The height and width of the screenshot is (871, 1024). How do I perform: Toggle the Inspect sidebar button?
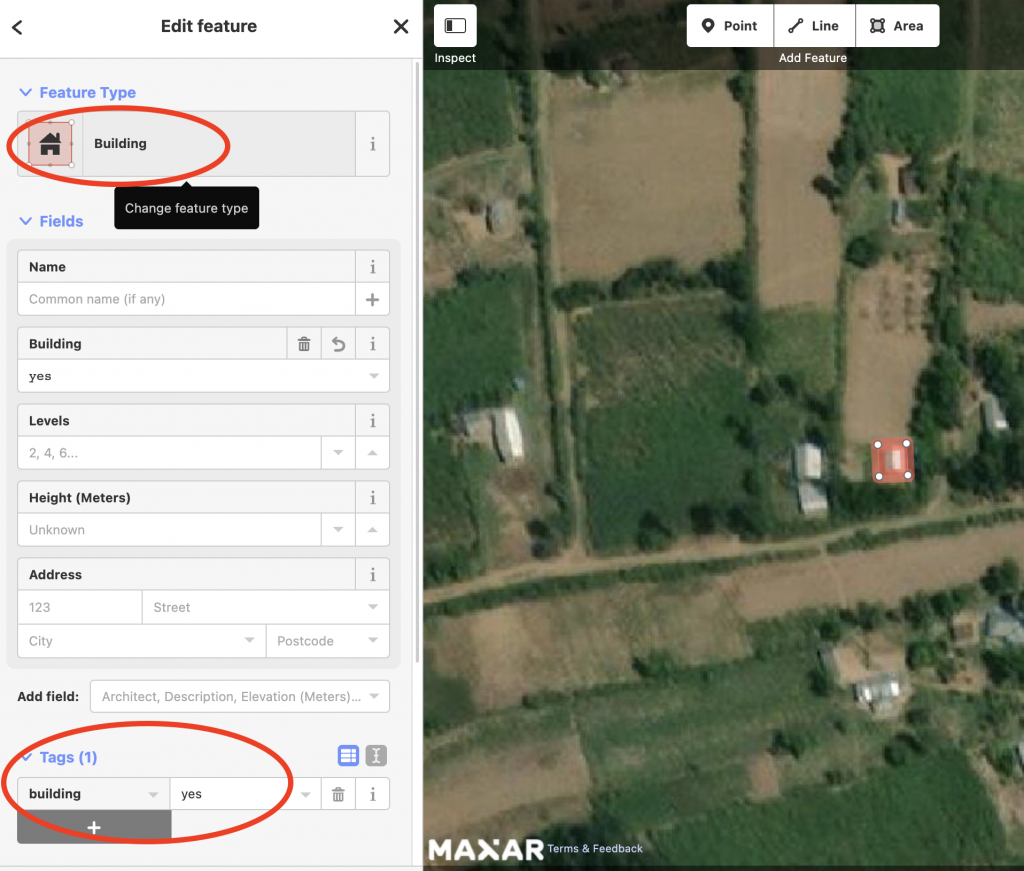(455, 26)
